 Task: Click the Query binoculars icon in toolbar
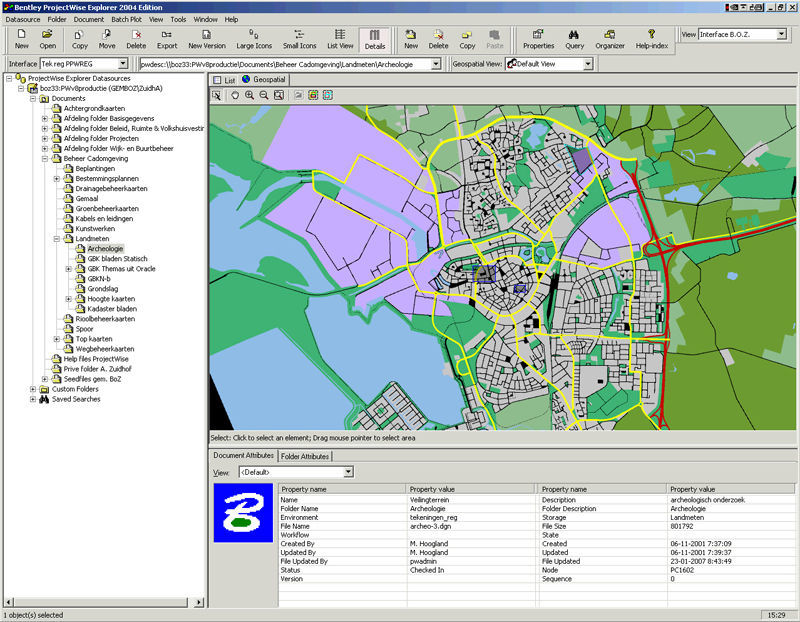pyautogui.click(x=574, y=38)
